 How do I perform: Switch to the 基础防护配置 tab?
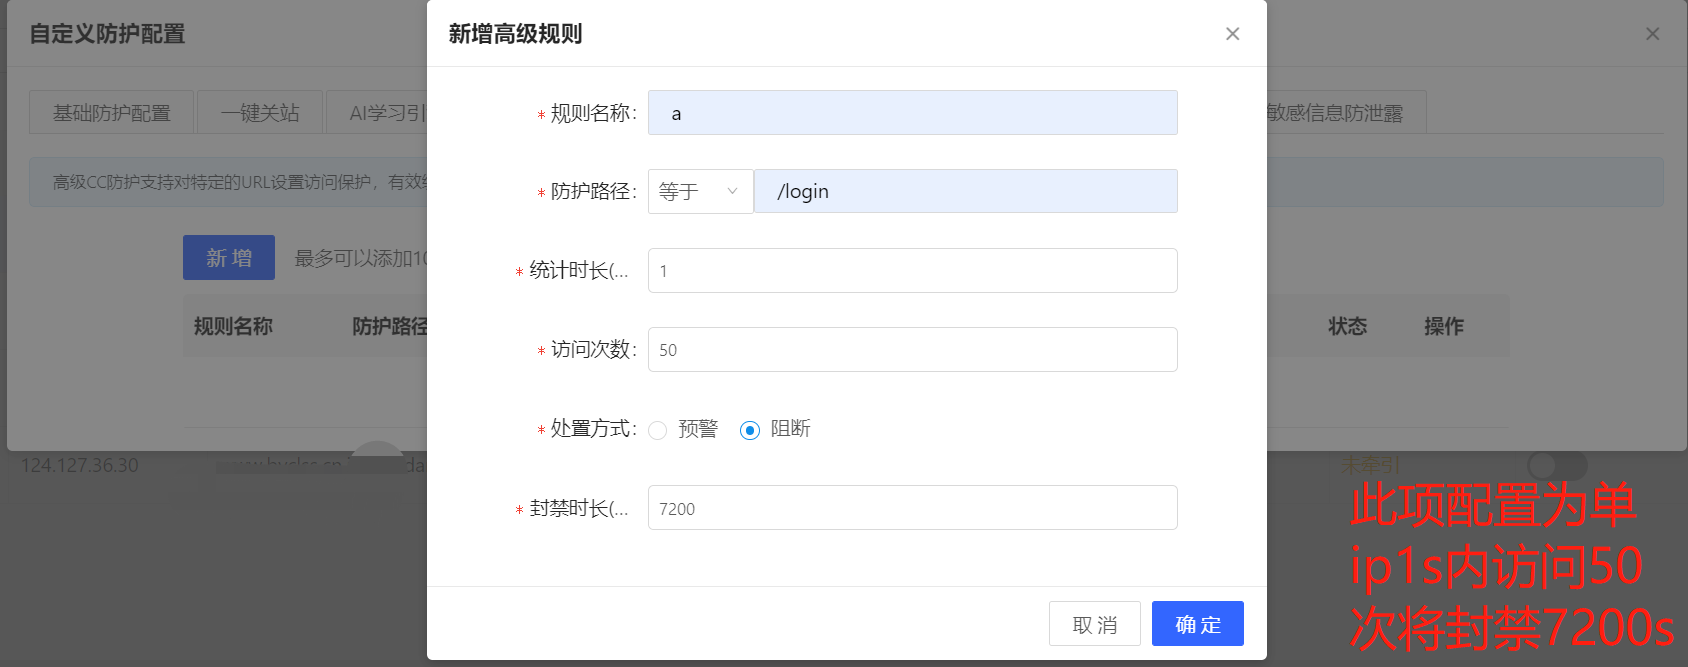[x=111, y=113]
